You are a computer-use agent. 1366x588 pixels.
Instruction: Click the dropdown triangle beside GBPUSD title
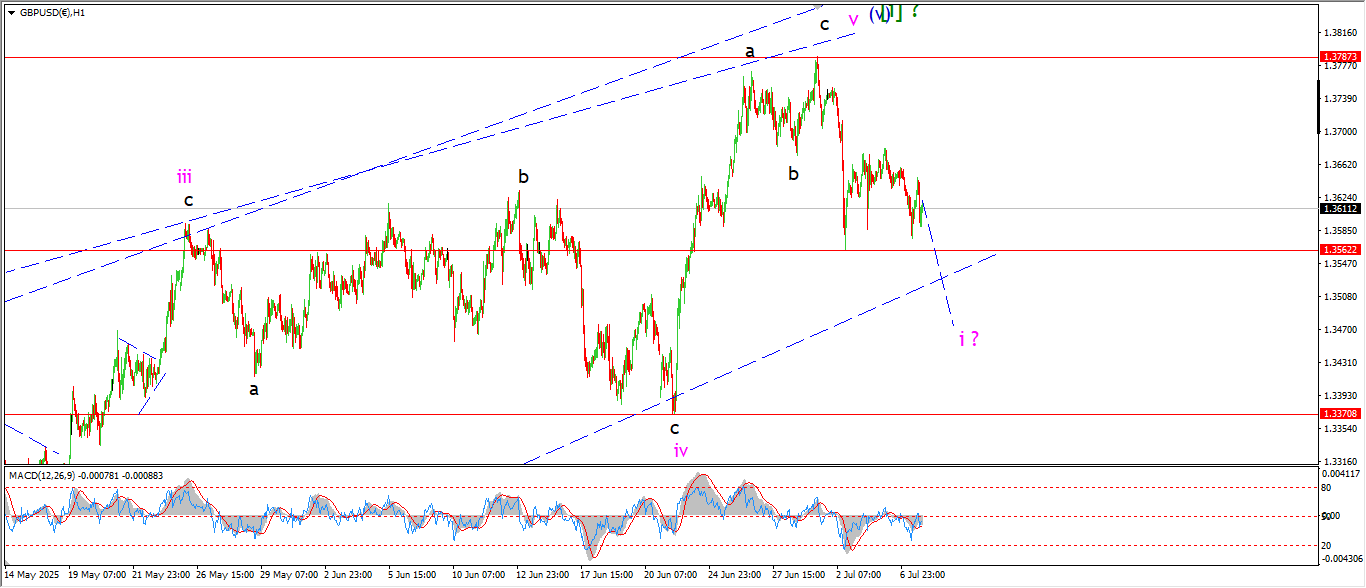[x=11, y=13]
